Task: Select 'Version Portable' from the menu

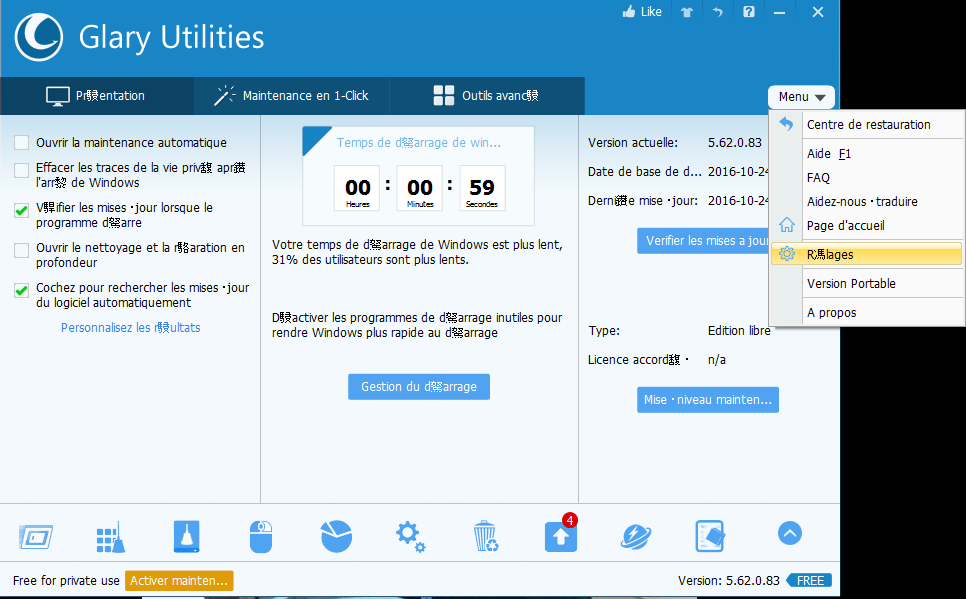Action: 866,283
